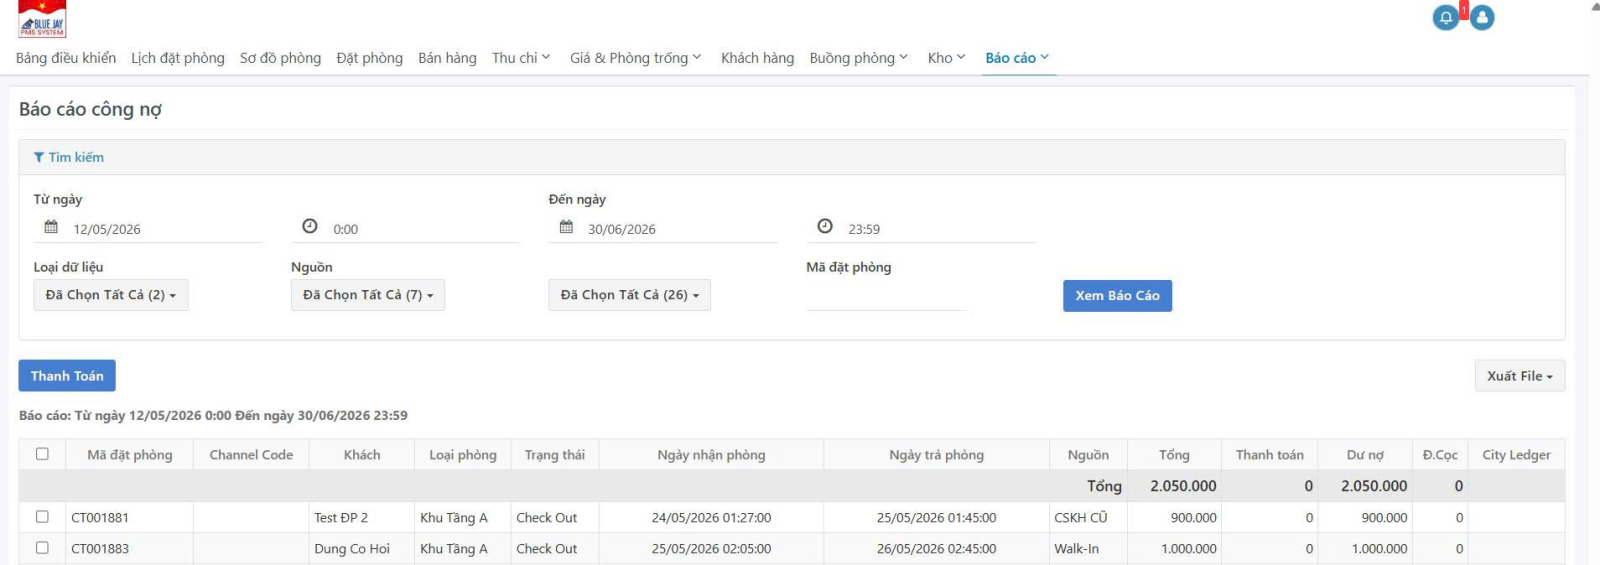
Task: Click booking code CT001881
Action: pos(100,518)
